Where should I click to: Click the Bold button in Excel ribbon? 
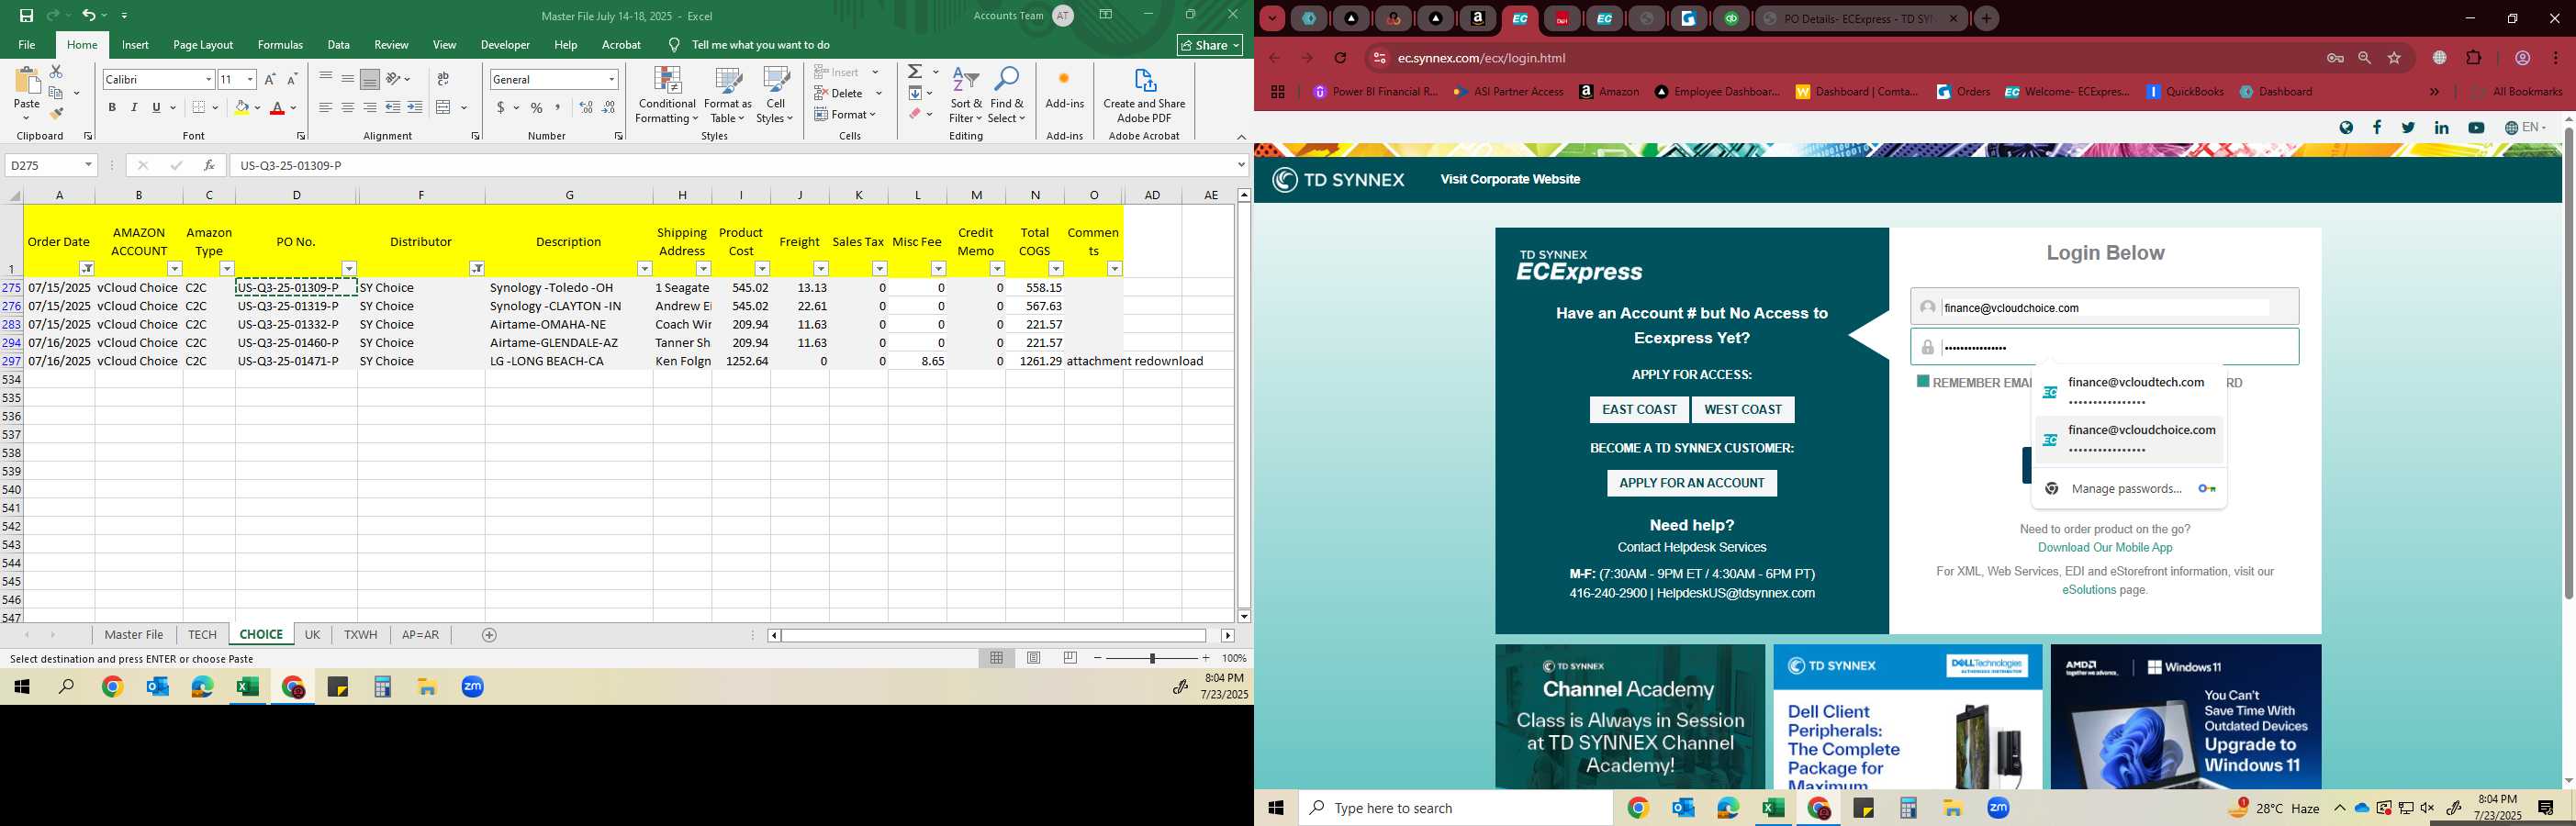[112, 108]
